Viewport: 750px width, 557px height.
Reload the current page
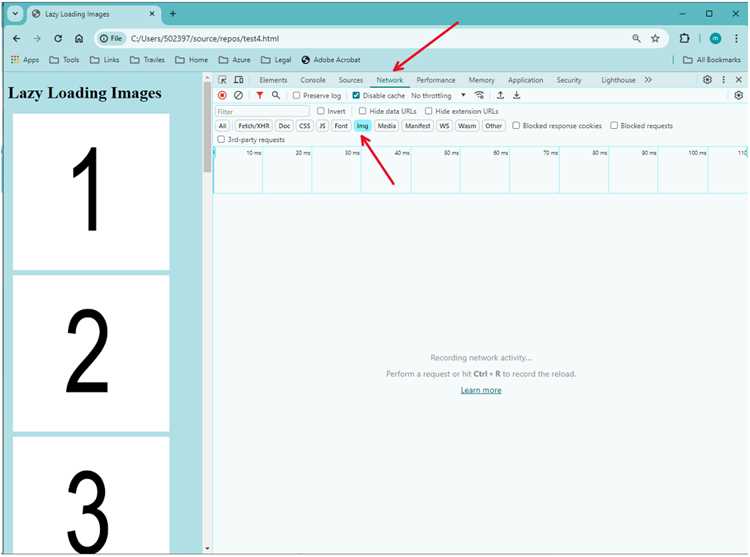(x=58, y=38)
